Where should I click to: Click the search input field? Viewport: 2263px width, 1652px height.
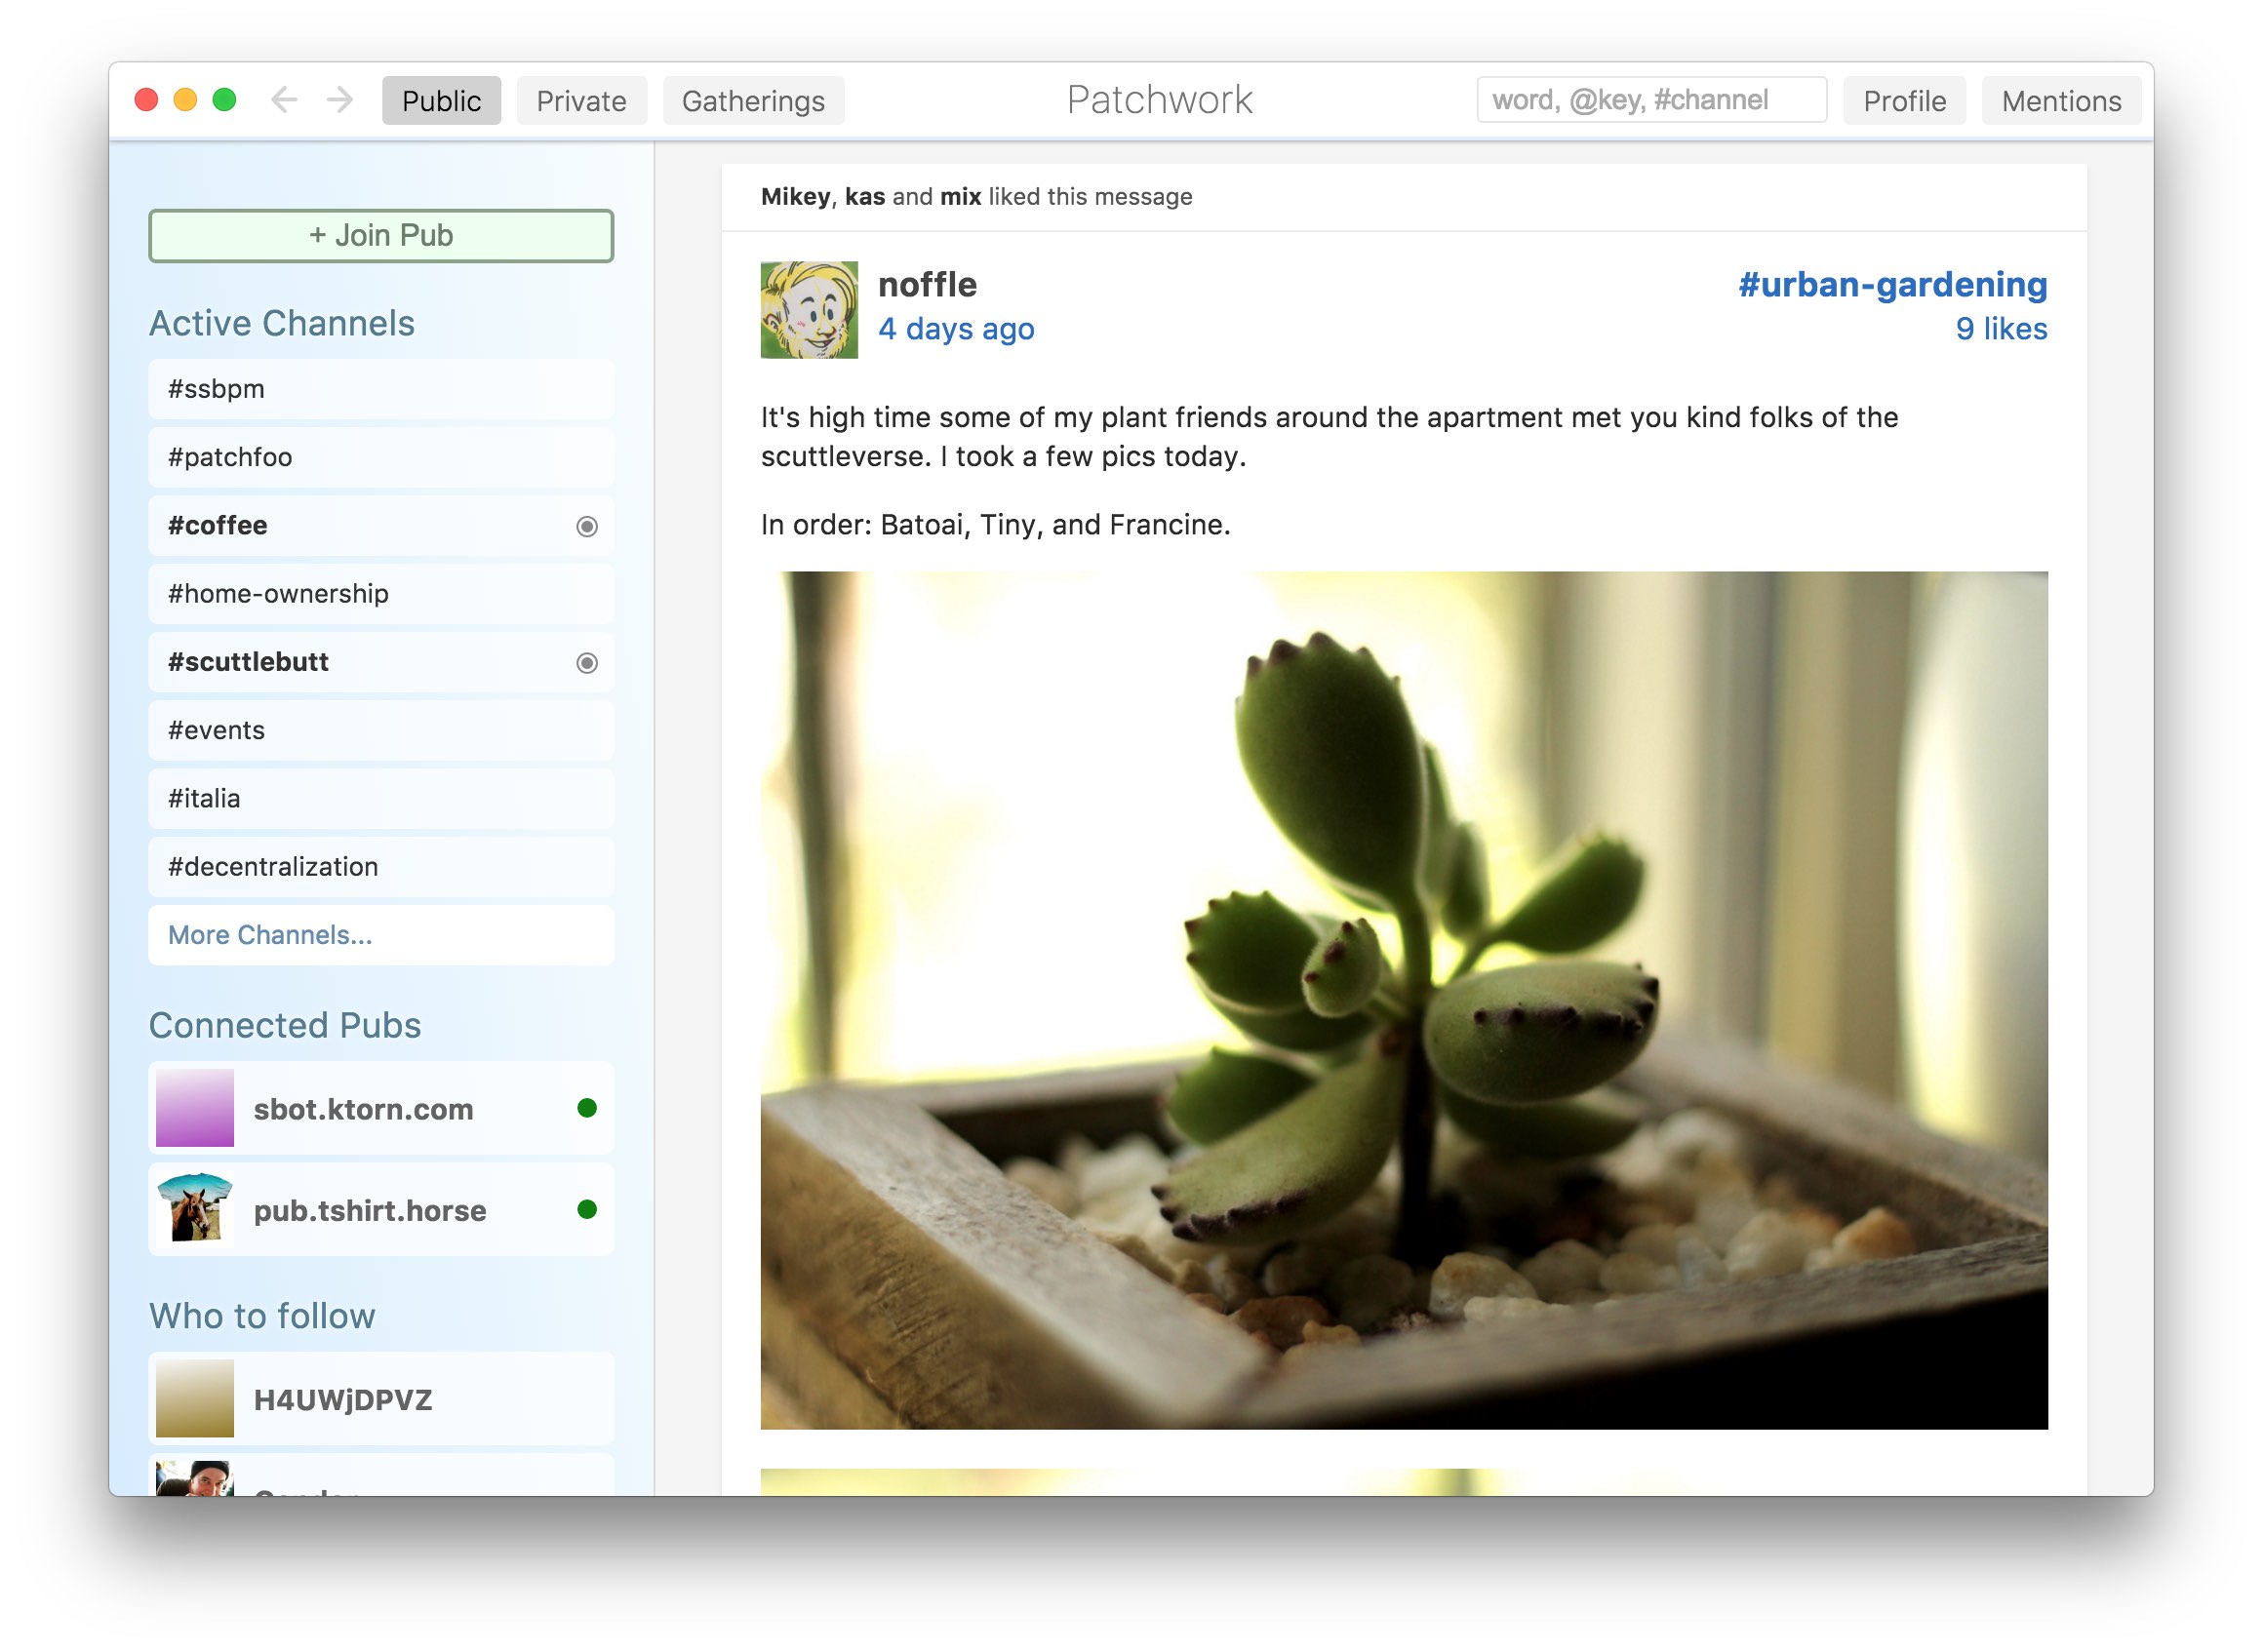coord(1649,98)
